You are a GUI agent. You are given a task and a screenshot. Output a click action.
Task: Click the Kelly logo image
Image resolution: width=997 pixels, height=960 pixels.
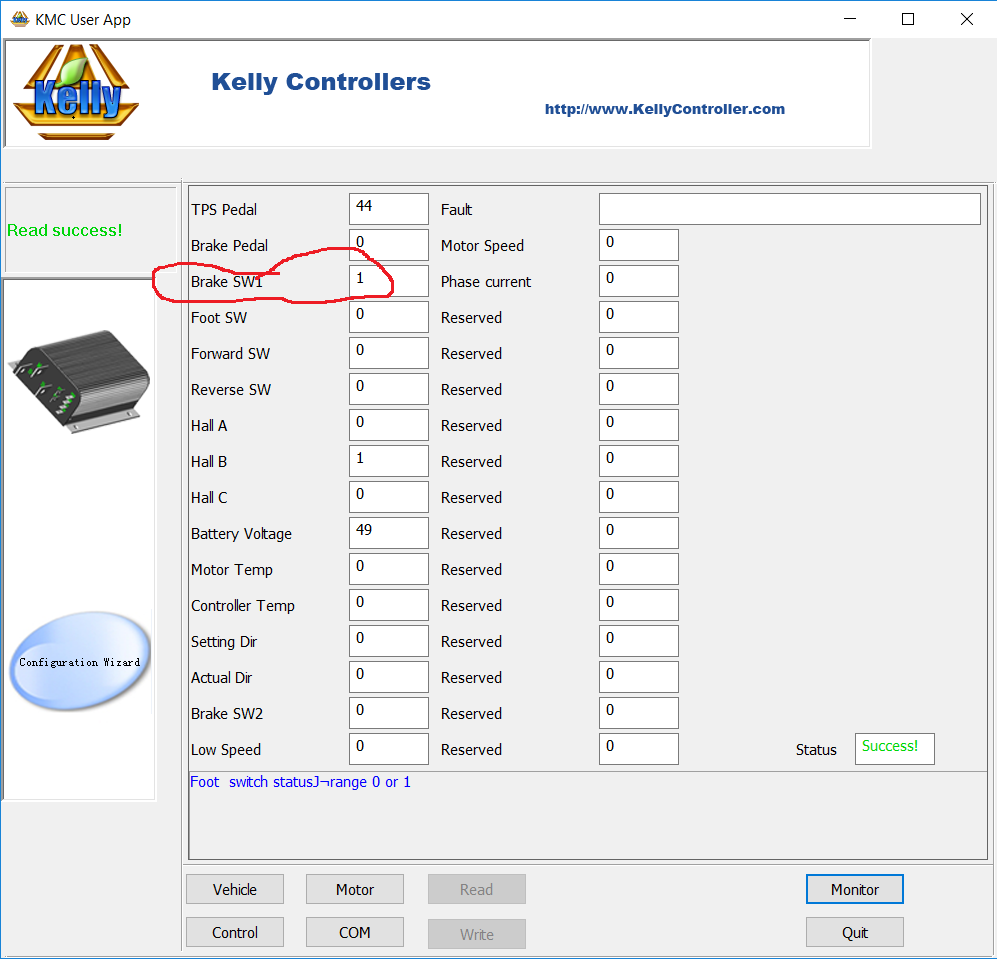76,92
